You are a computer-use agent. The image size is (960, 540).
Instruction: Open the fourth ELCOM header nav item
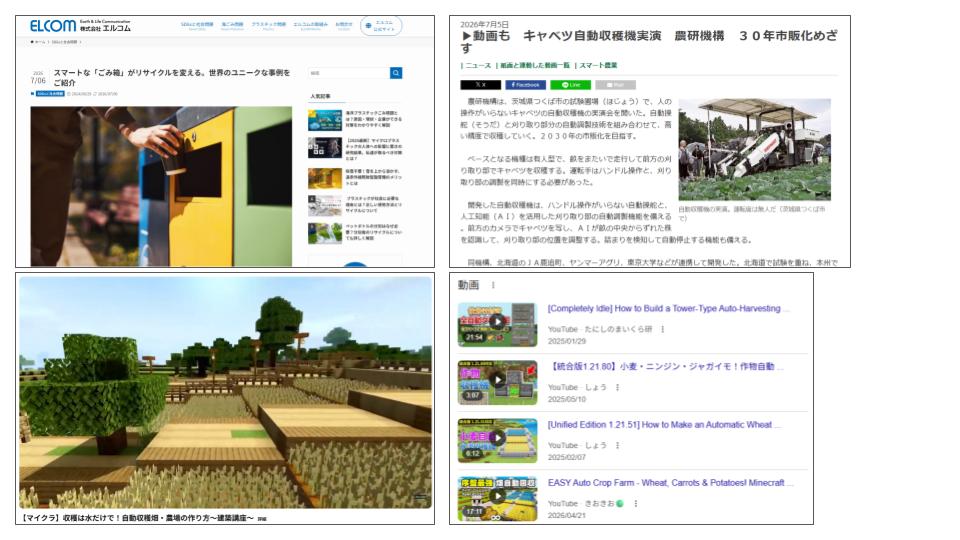(310, 25)
